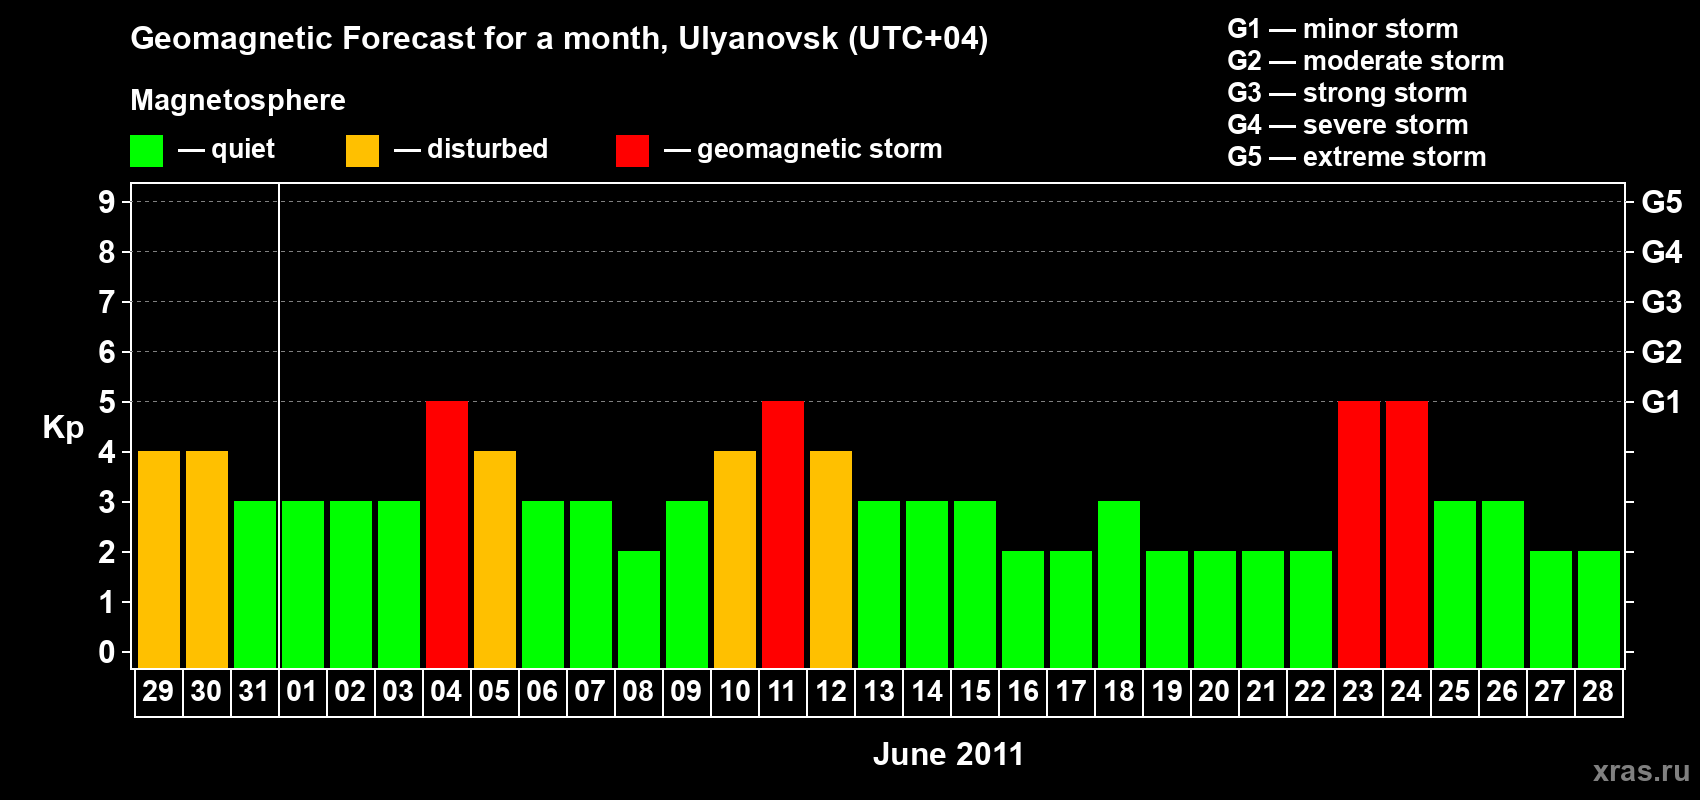This screenshot has width=1700, height=800.
Task: Click the 'G4 — severe storm' legend line
Action: [1348, 125]
